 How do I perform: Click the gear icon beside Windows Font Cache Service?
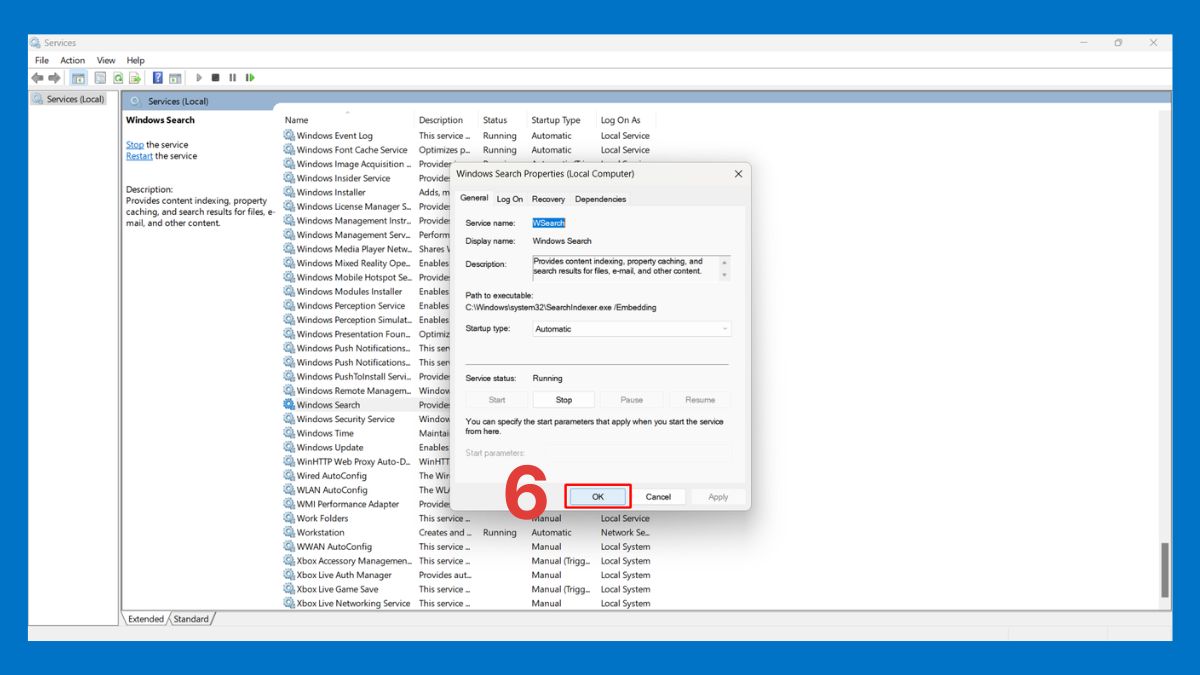click(289, 150)
